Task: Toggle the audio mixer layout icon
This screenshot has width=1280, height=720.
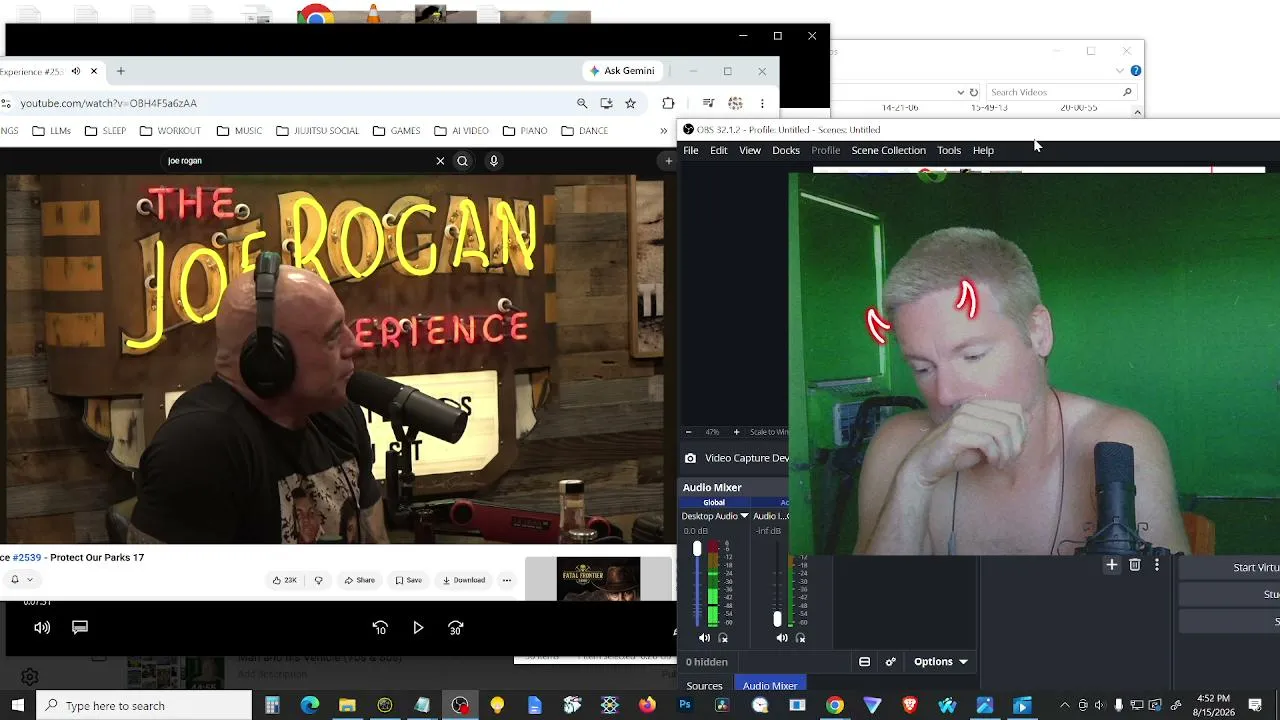Action: click(x=864, y=662)
